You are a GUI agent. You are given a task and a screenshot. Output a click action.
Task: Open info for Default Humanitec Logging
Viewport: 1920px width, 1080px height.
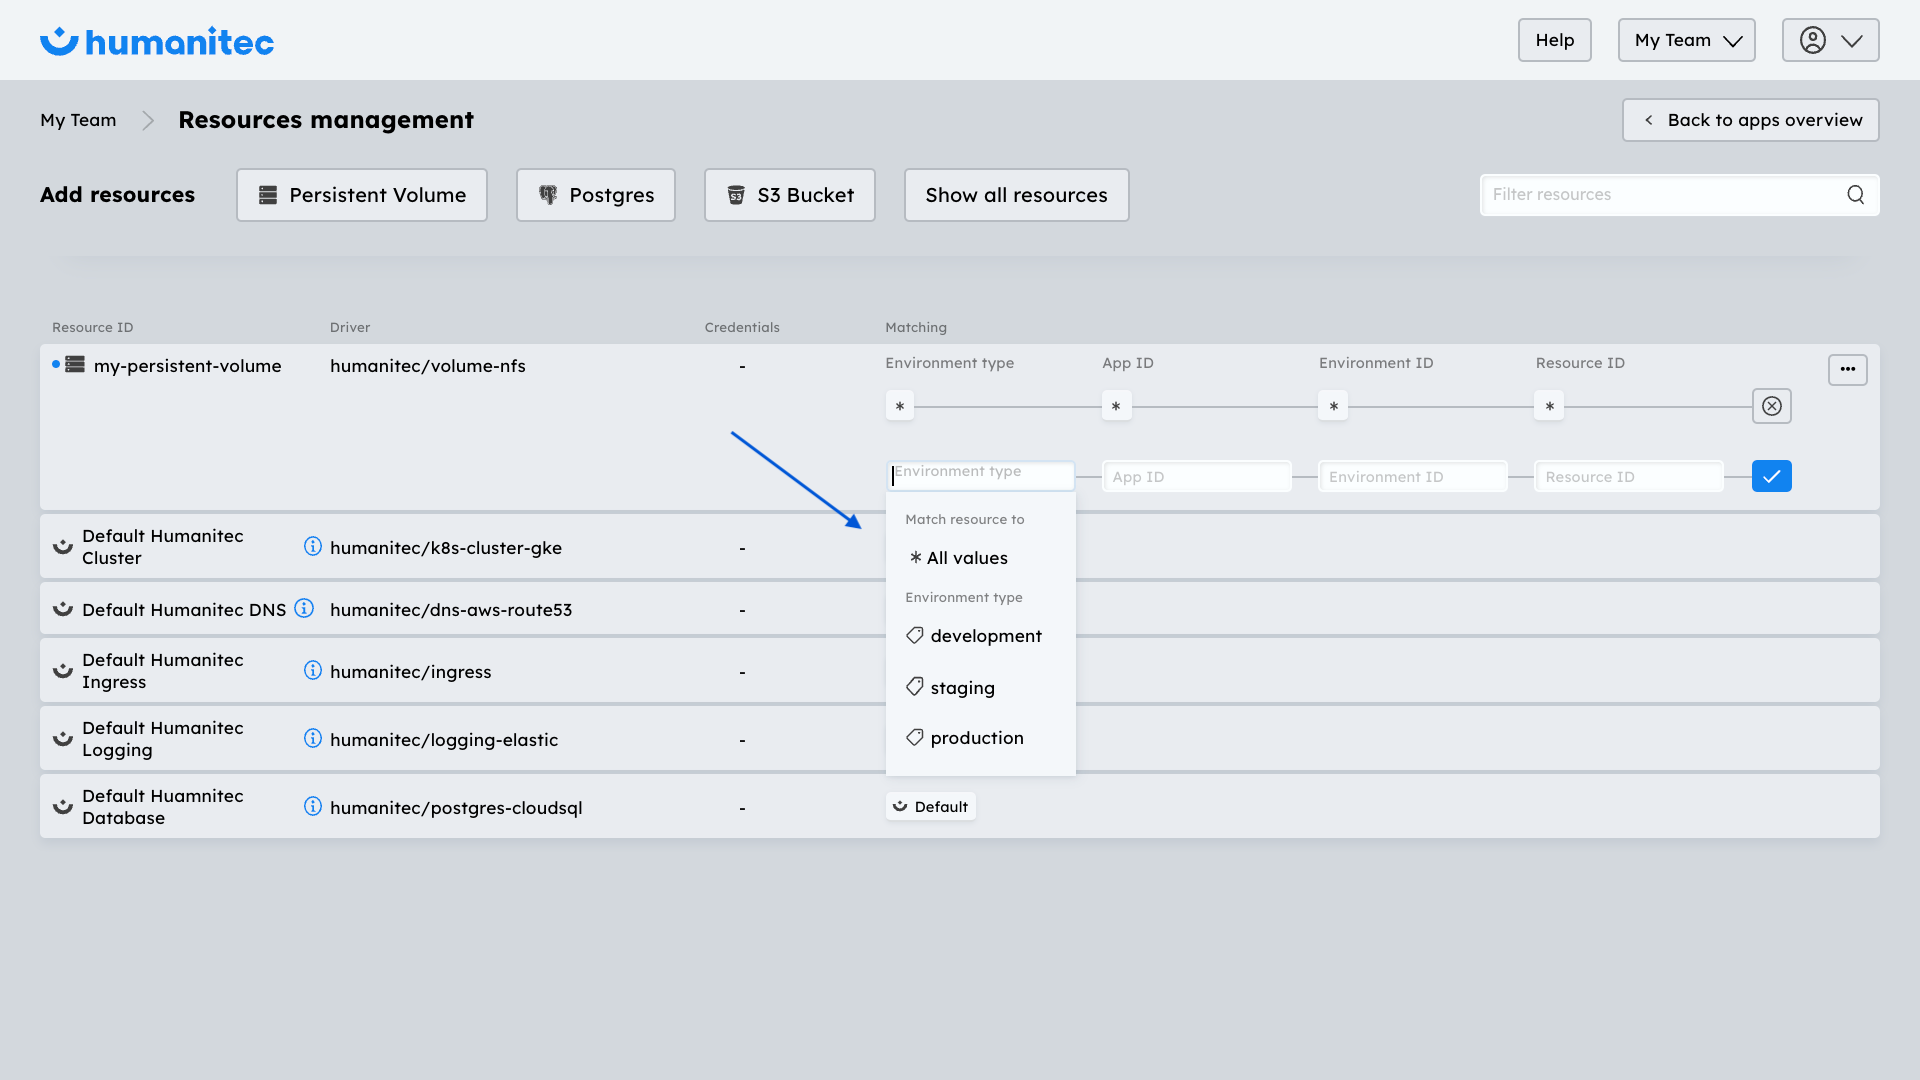click(x=313, y=738)
